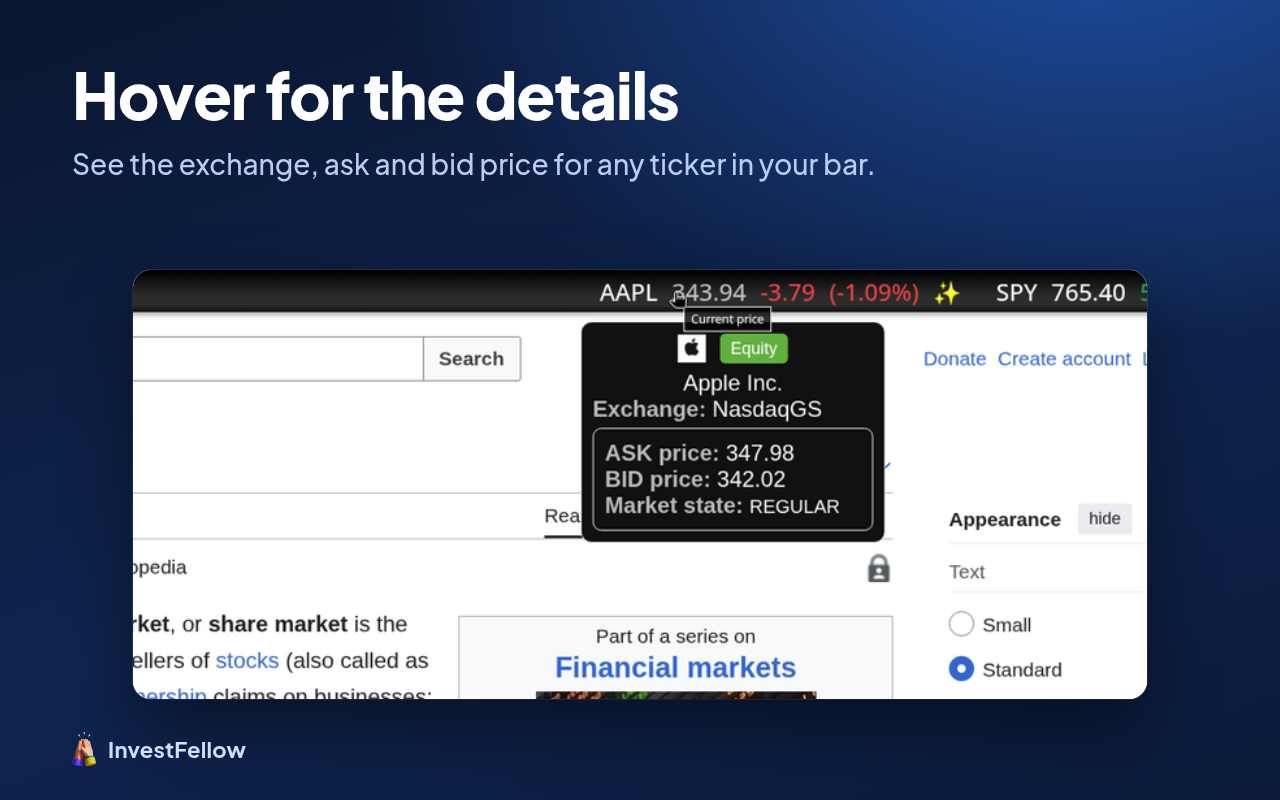Open the Financial markets series link

pyautogui.click(x=676, y=667)
